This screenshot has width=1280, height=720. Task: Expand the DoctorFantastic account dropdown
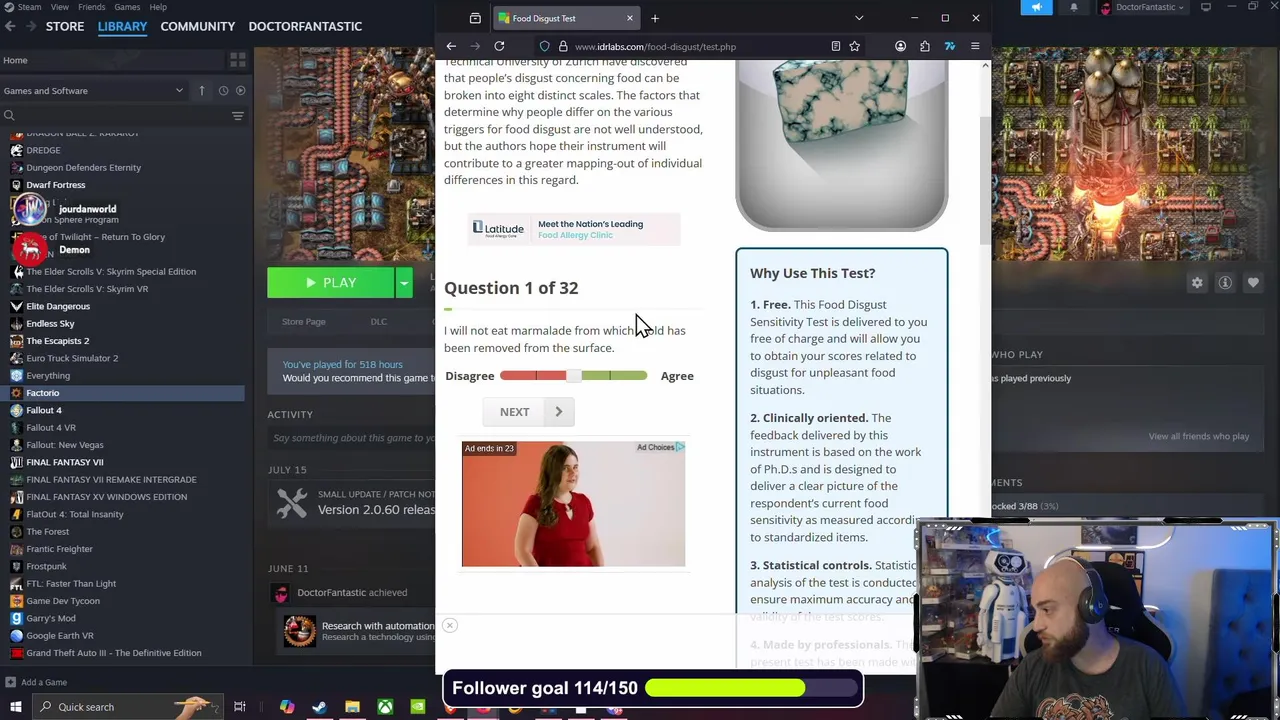tap(1142, 7)
